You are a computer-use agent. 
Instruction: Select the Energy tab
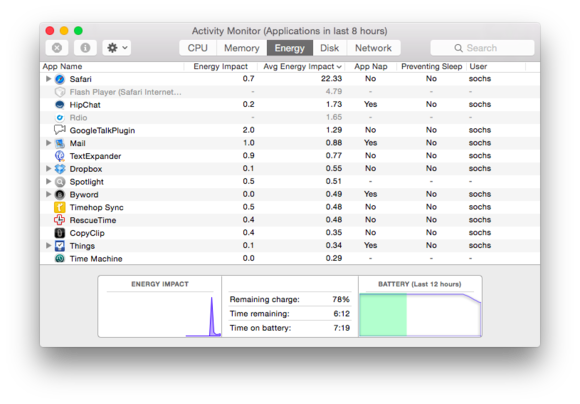click(x=290, y=48)
